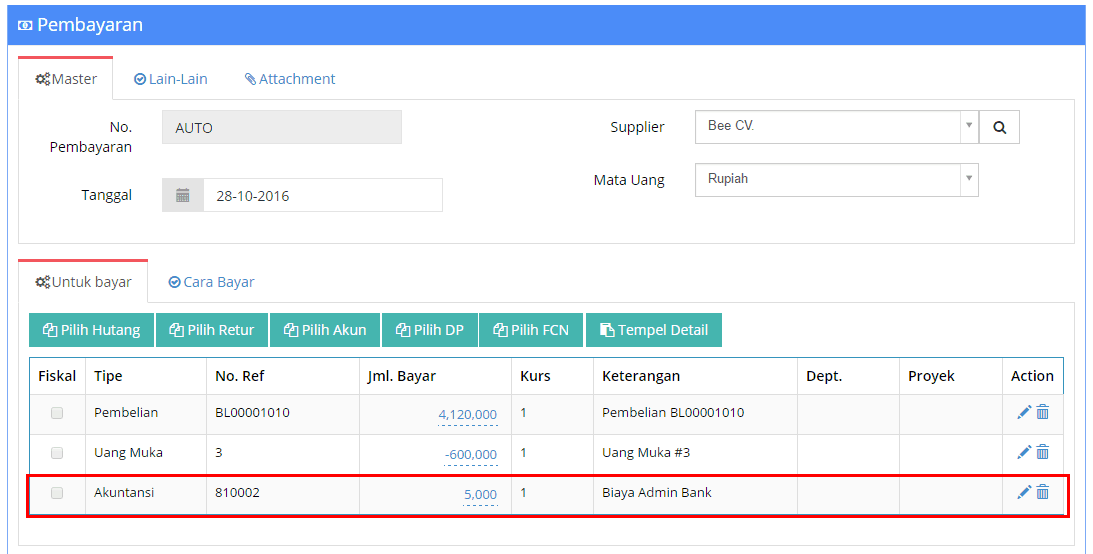
Task: Search supplier with magnifier button
Action: tap(999, 128)
